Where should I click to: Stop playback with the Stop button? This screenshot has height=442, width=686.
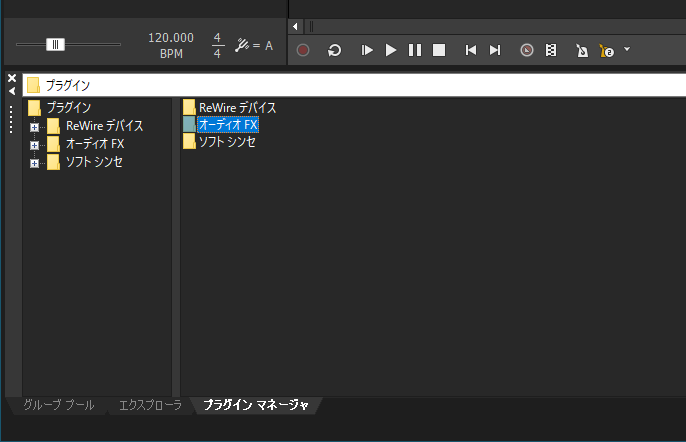pyautogui.click(x=438, y=49)
